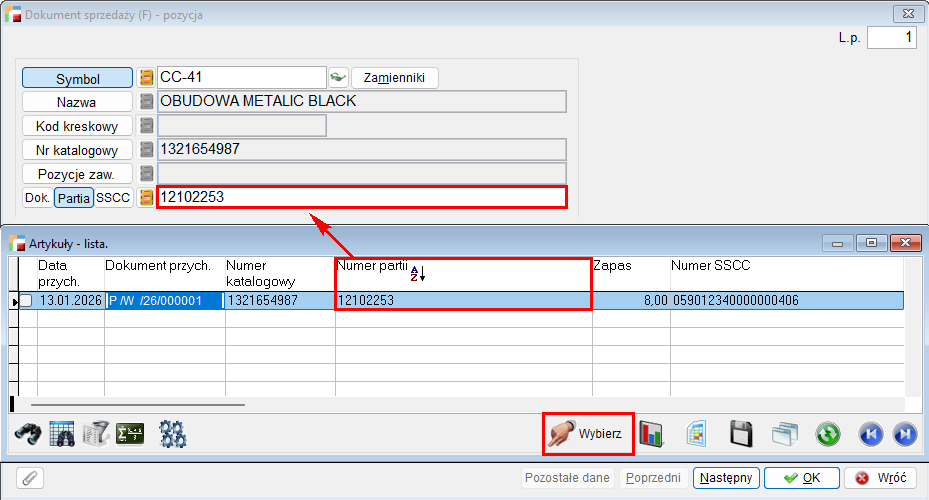Open the list icon beside the Symbol field
This screenshot has height=500, width=929.
147,78
